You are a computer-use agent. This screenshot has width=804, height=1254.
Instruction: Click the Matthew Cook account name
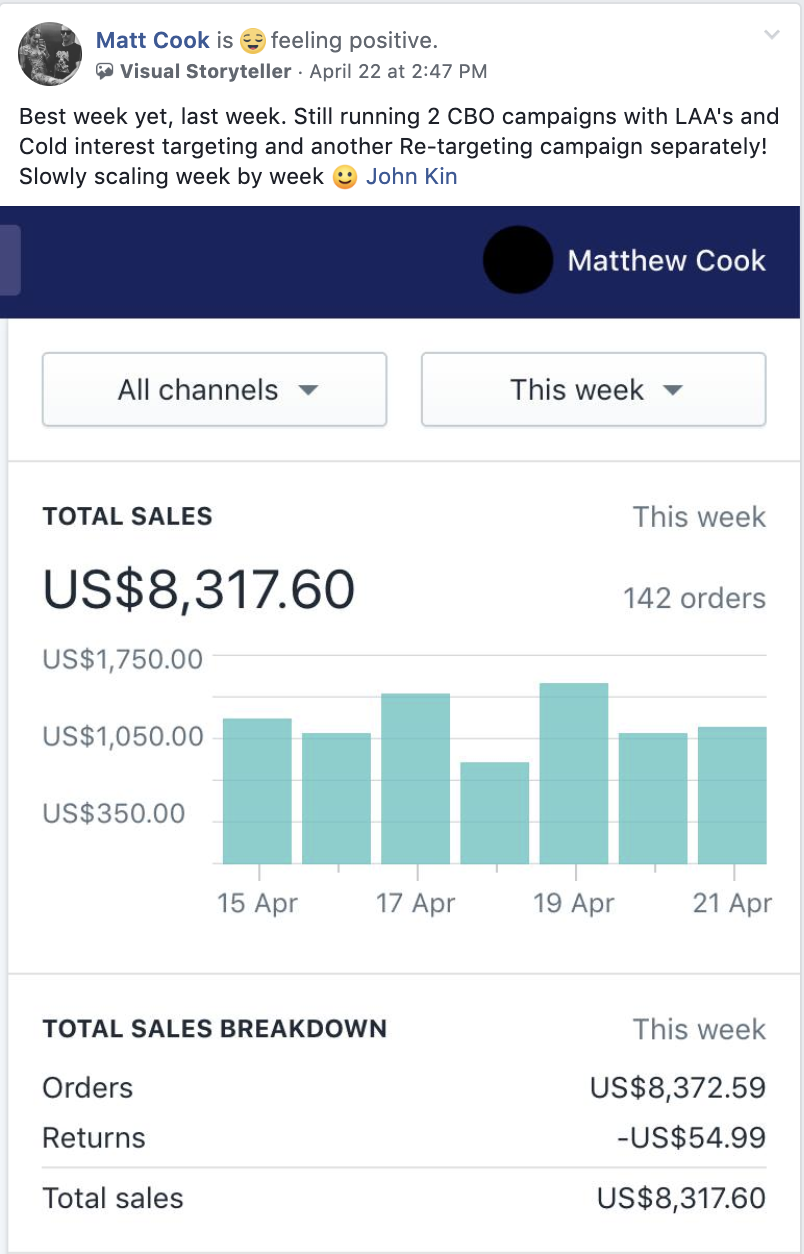(666, 261)
